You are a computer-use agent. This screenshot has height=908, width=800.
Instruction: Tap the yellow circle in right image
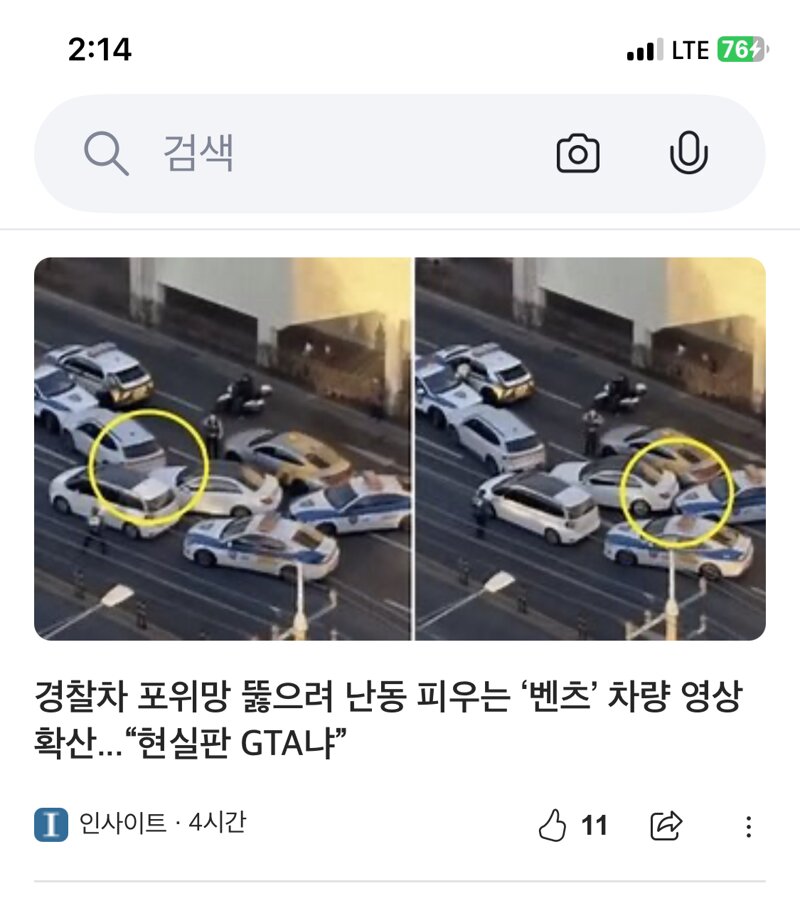pyautogui.click(x=677, y=492)
